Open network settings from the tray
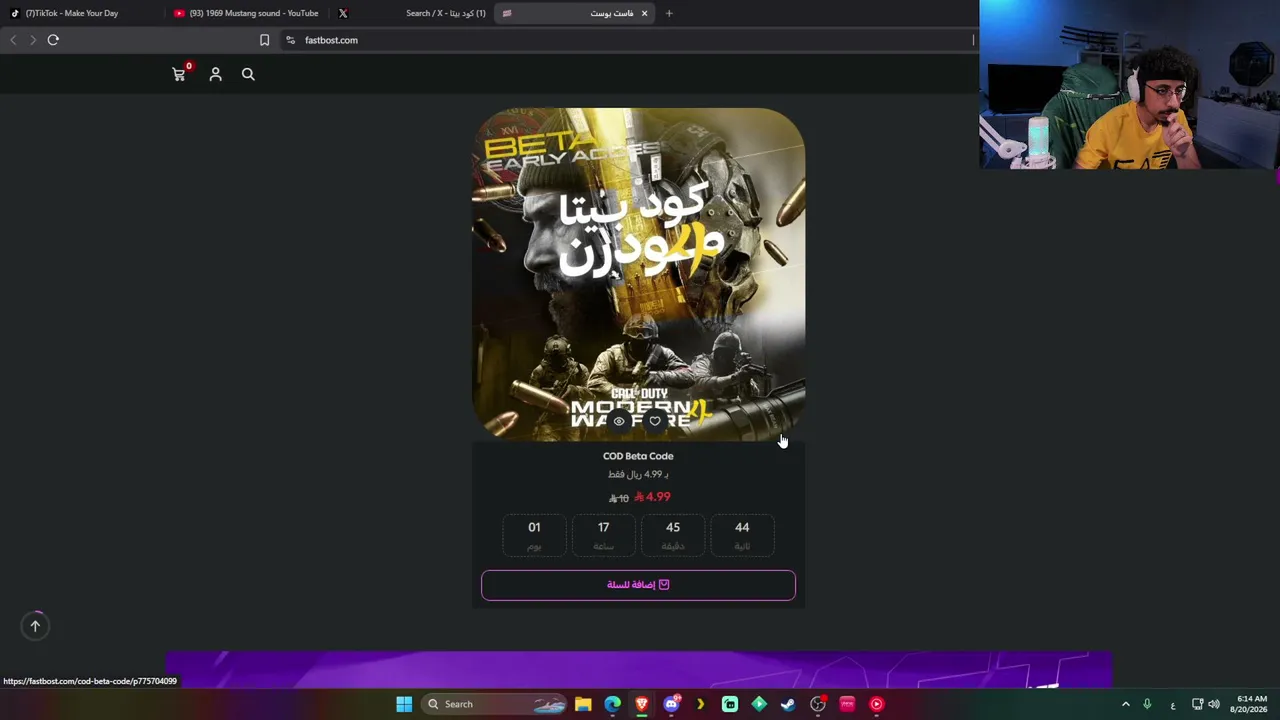 1197,704
